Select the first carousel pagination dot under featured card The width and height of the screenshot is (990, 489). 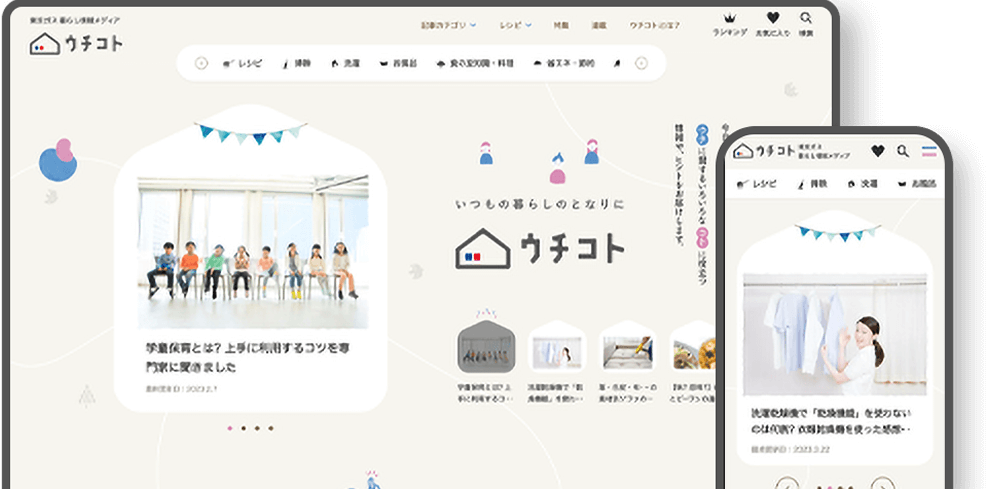[230, 428]
